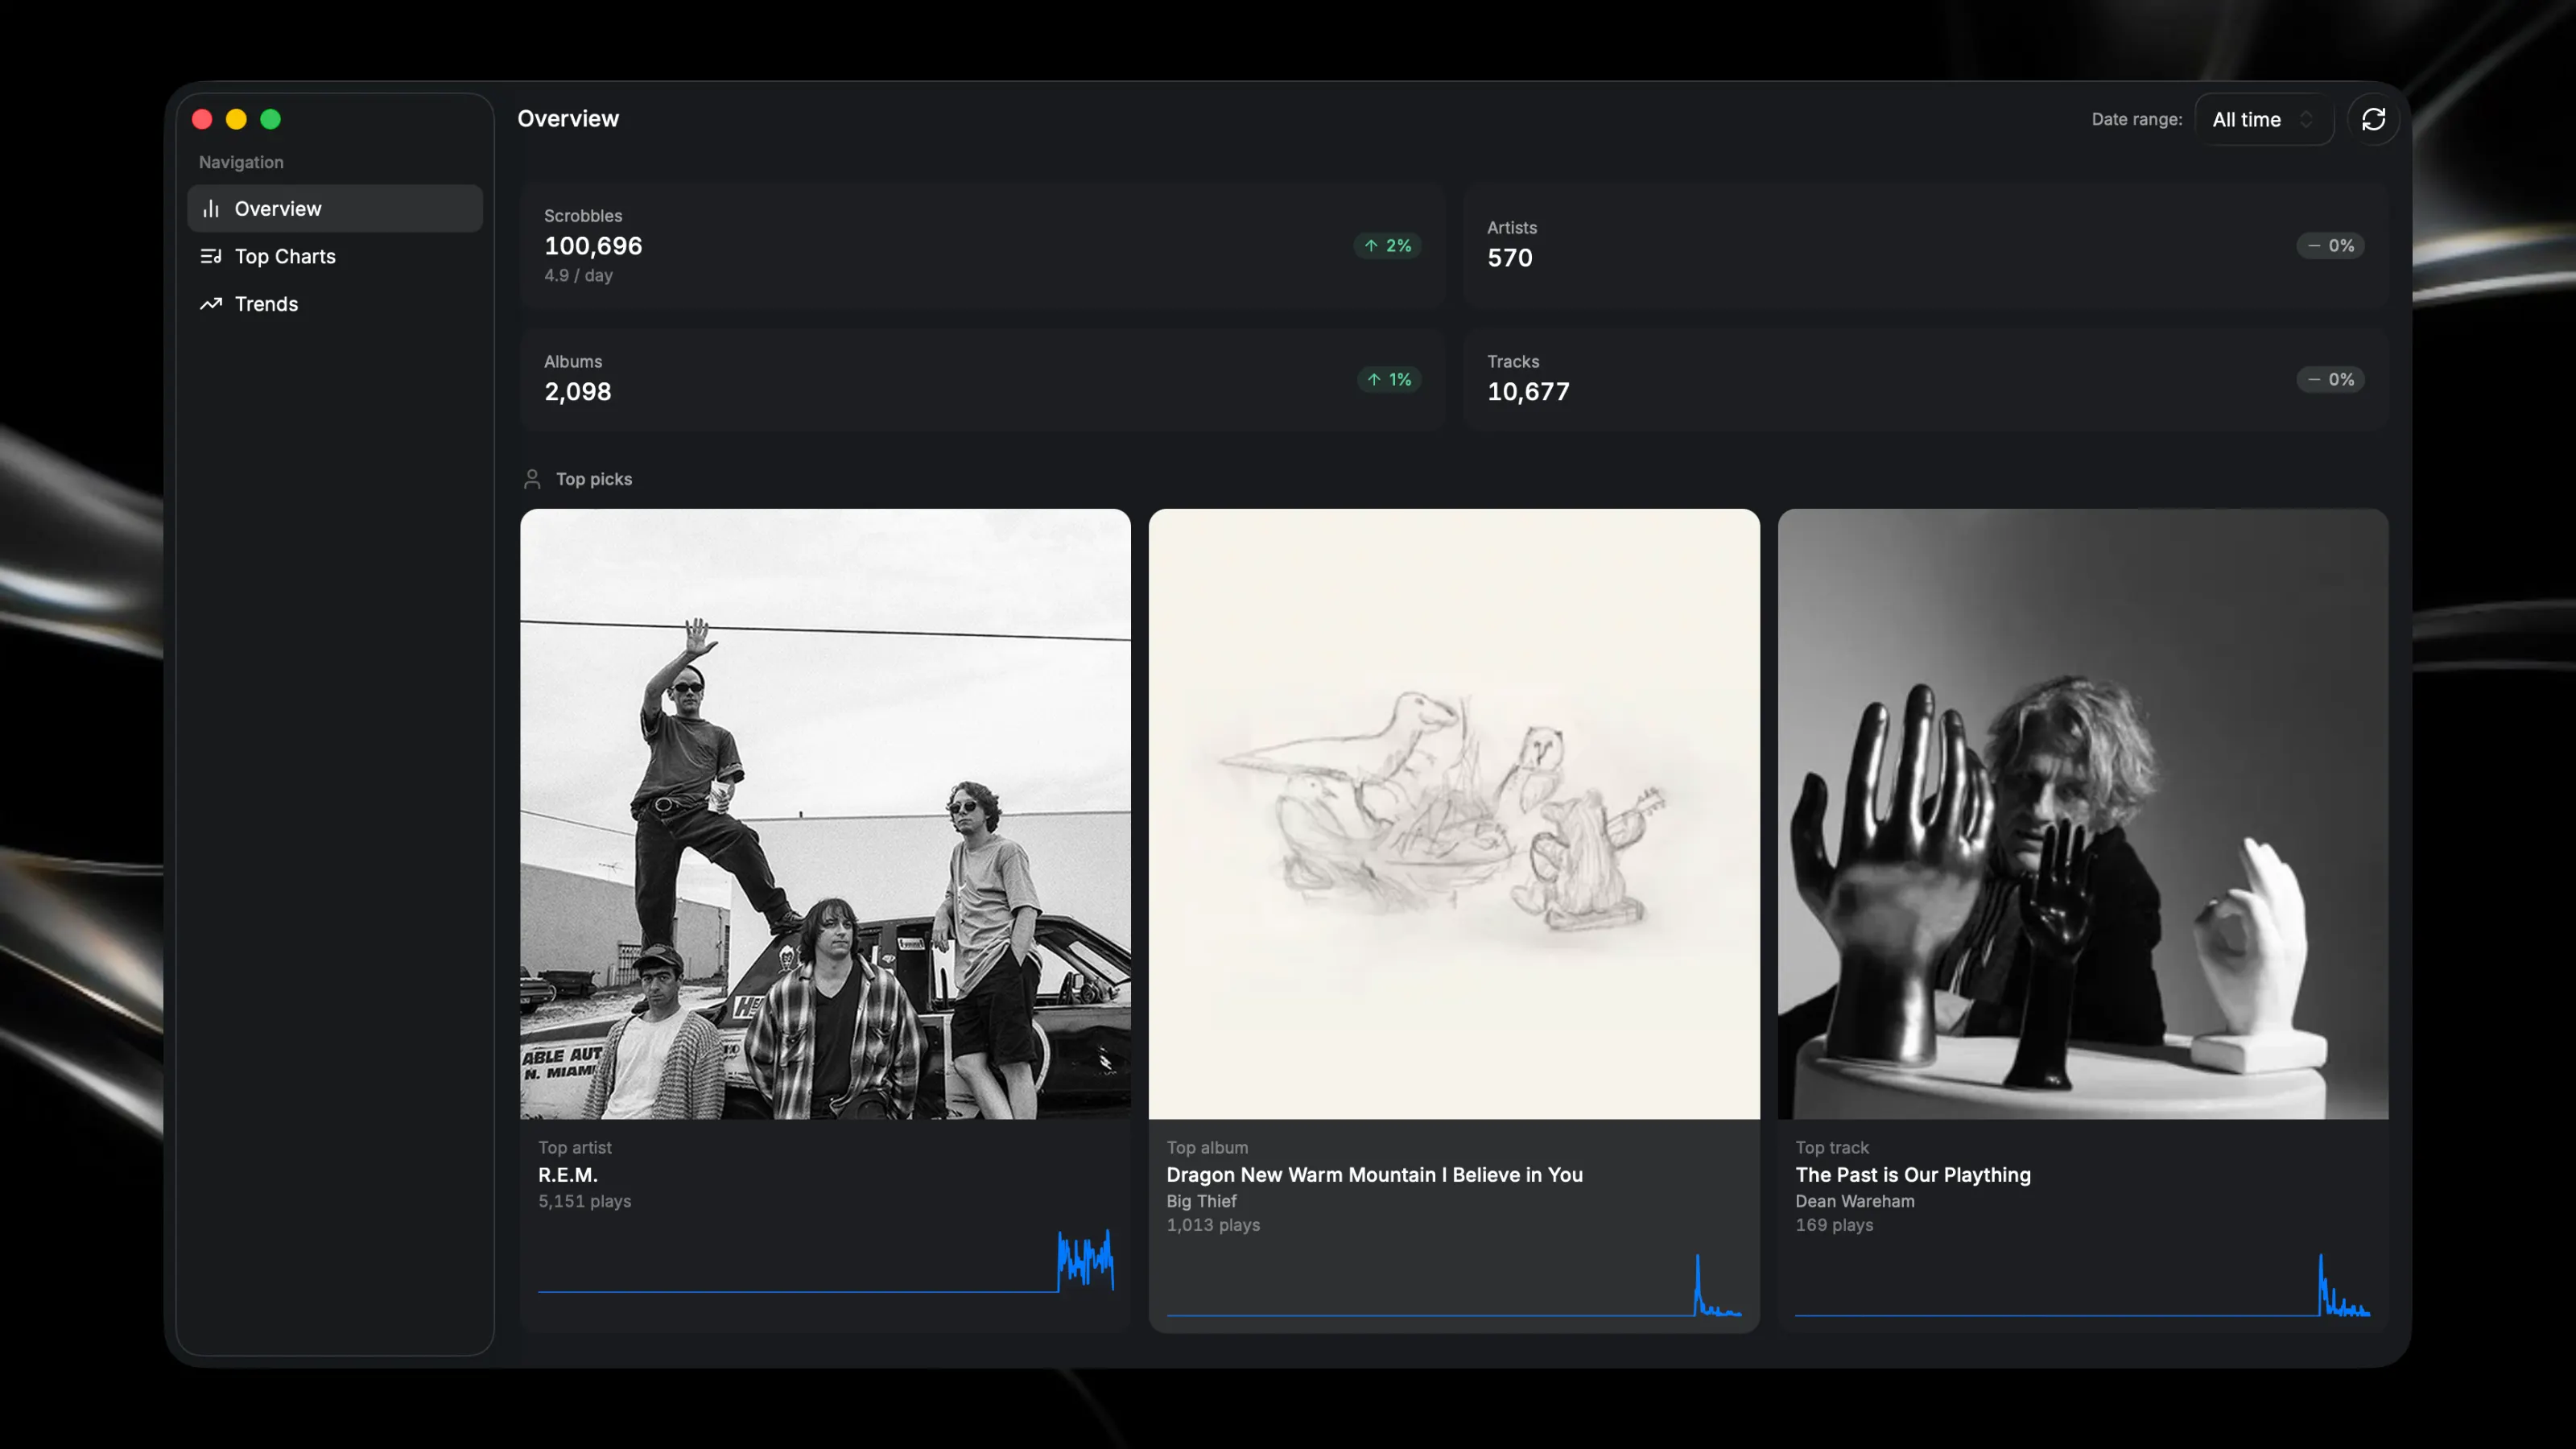
Task: Click the Albums 1% increase badge
Action: coord(1389,379)
